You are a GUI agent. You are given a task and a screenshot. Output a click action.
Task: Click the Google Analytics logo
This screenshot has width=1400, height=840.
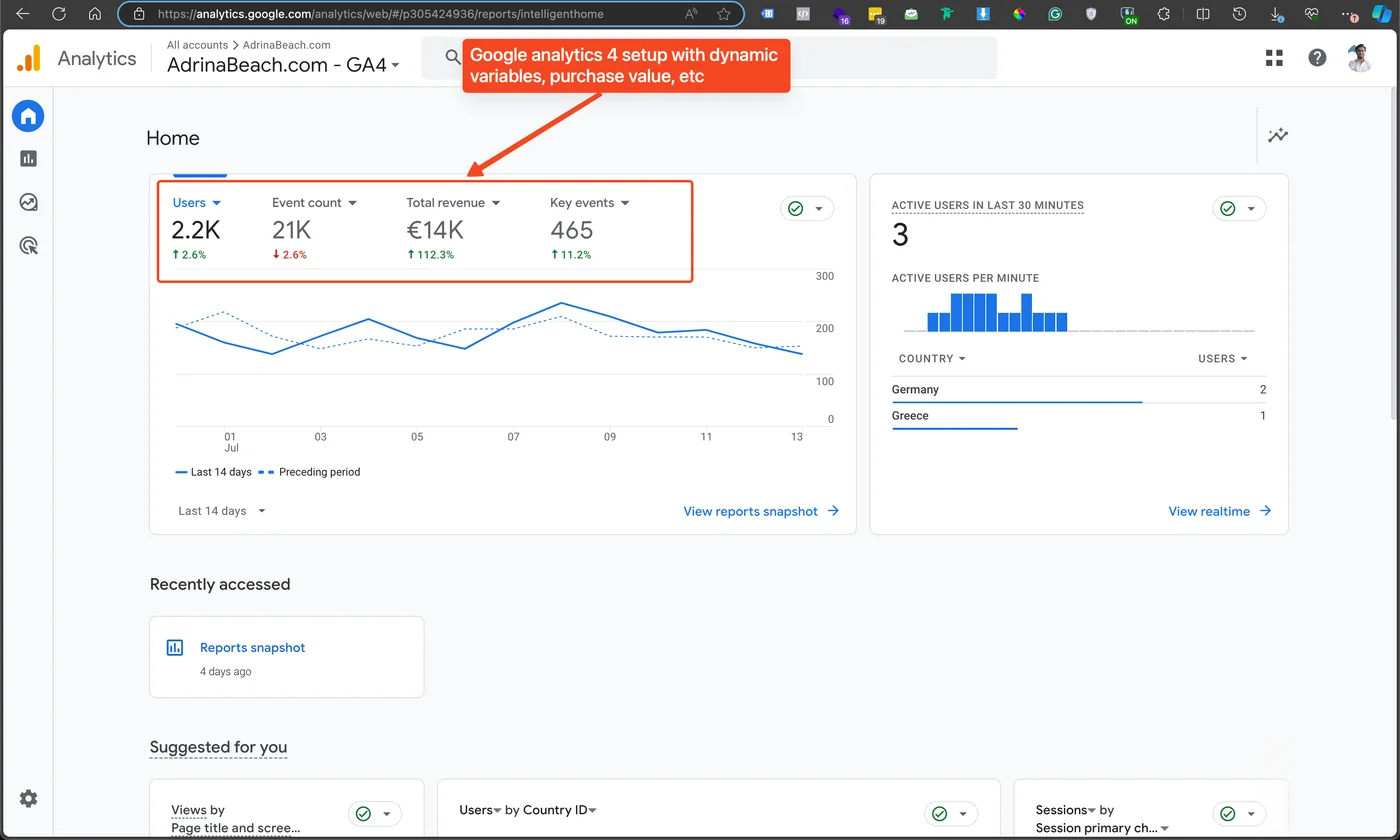click(x=27, y=57)
